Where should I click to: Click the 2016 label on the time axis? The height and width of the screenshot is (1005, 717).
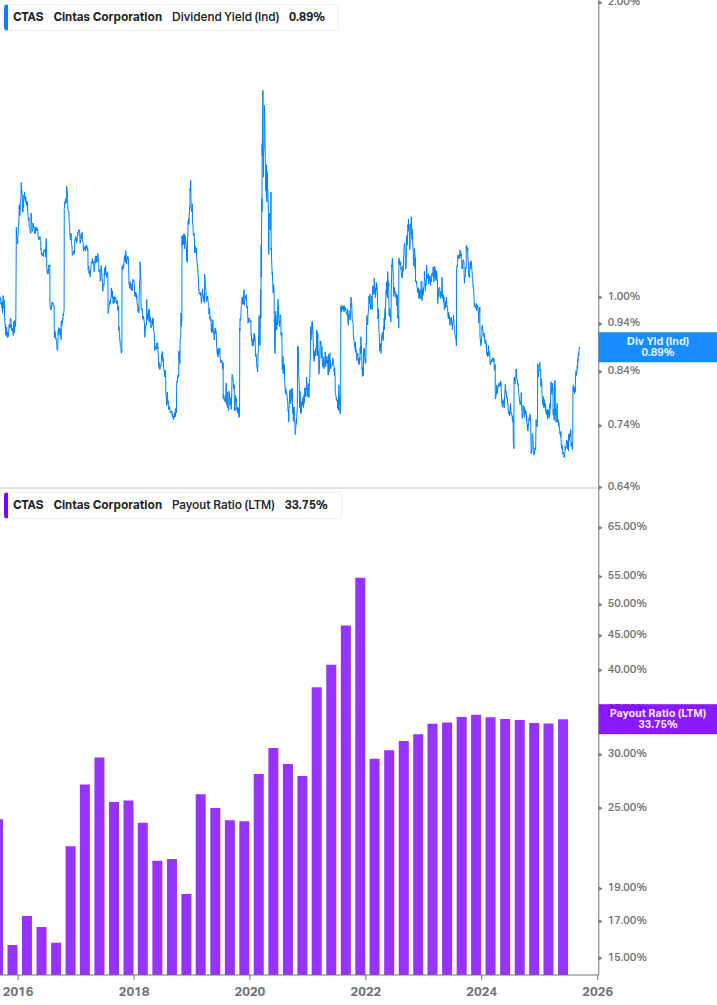[18, 992]
